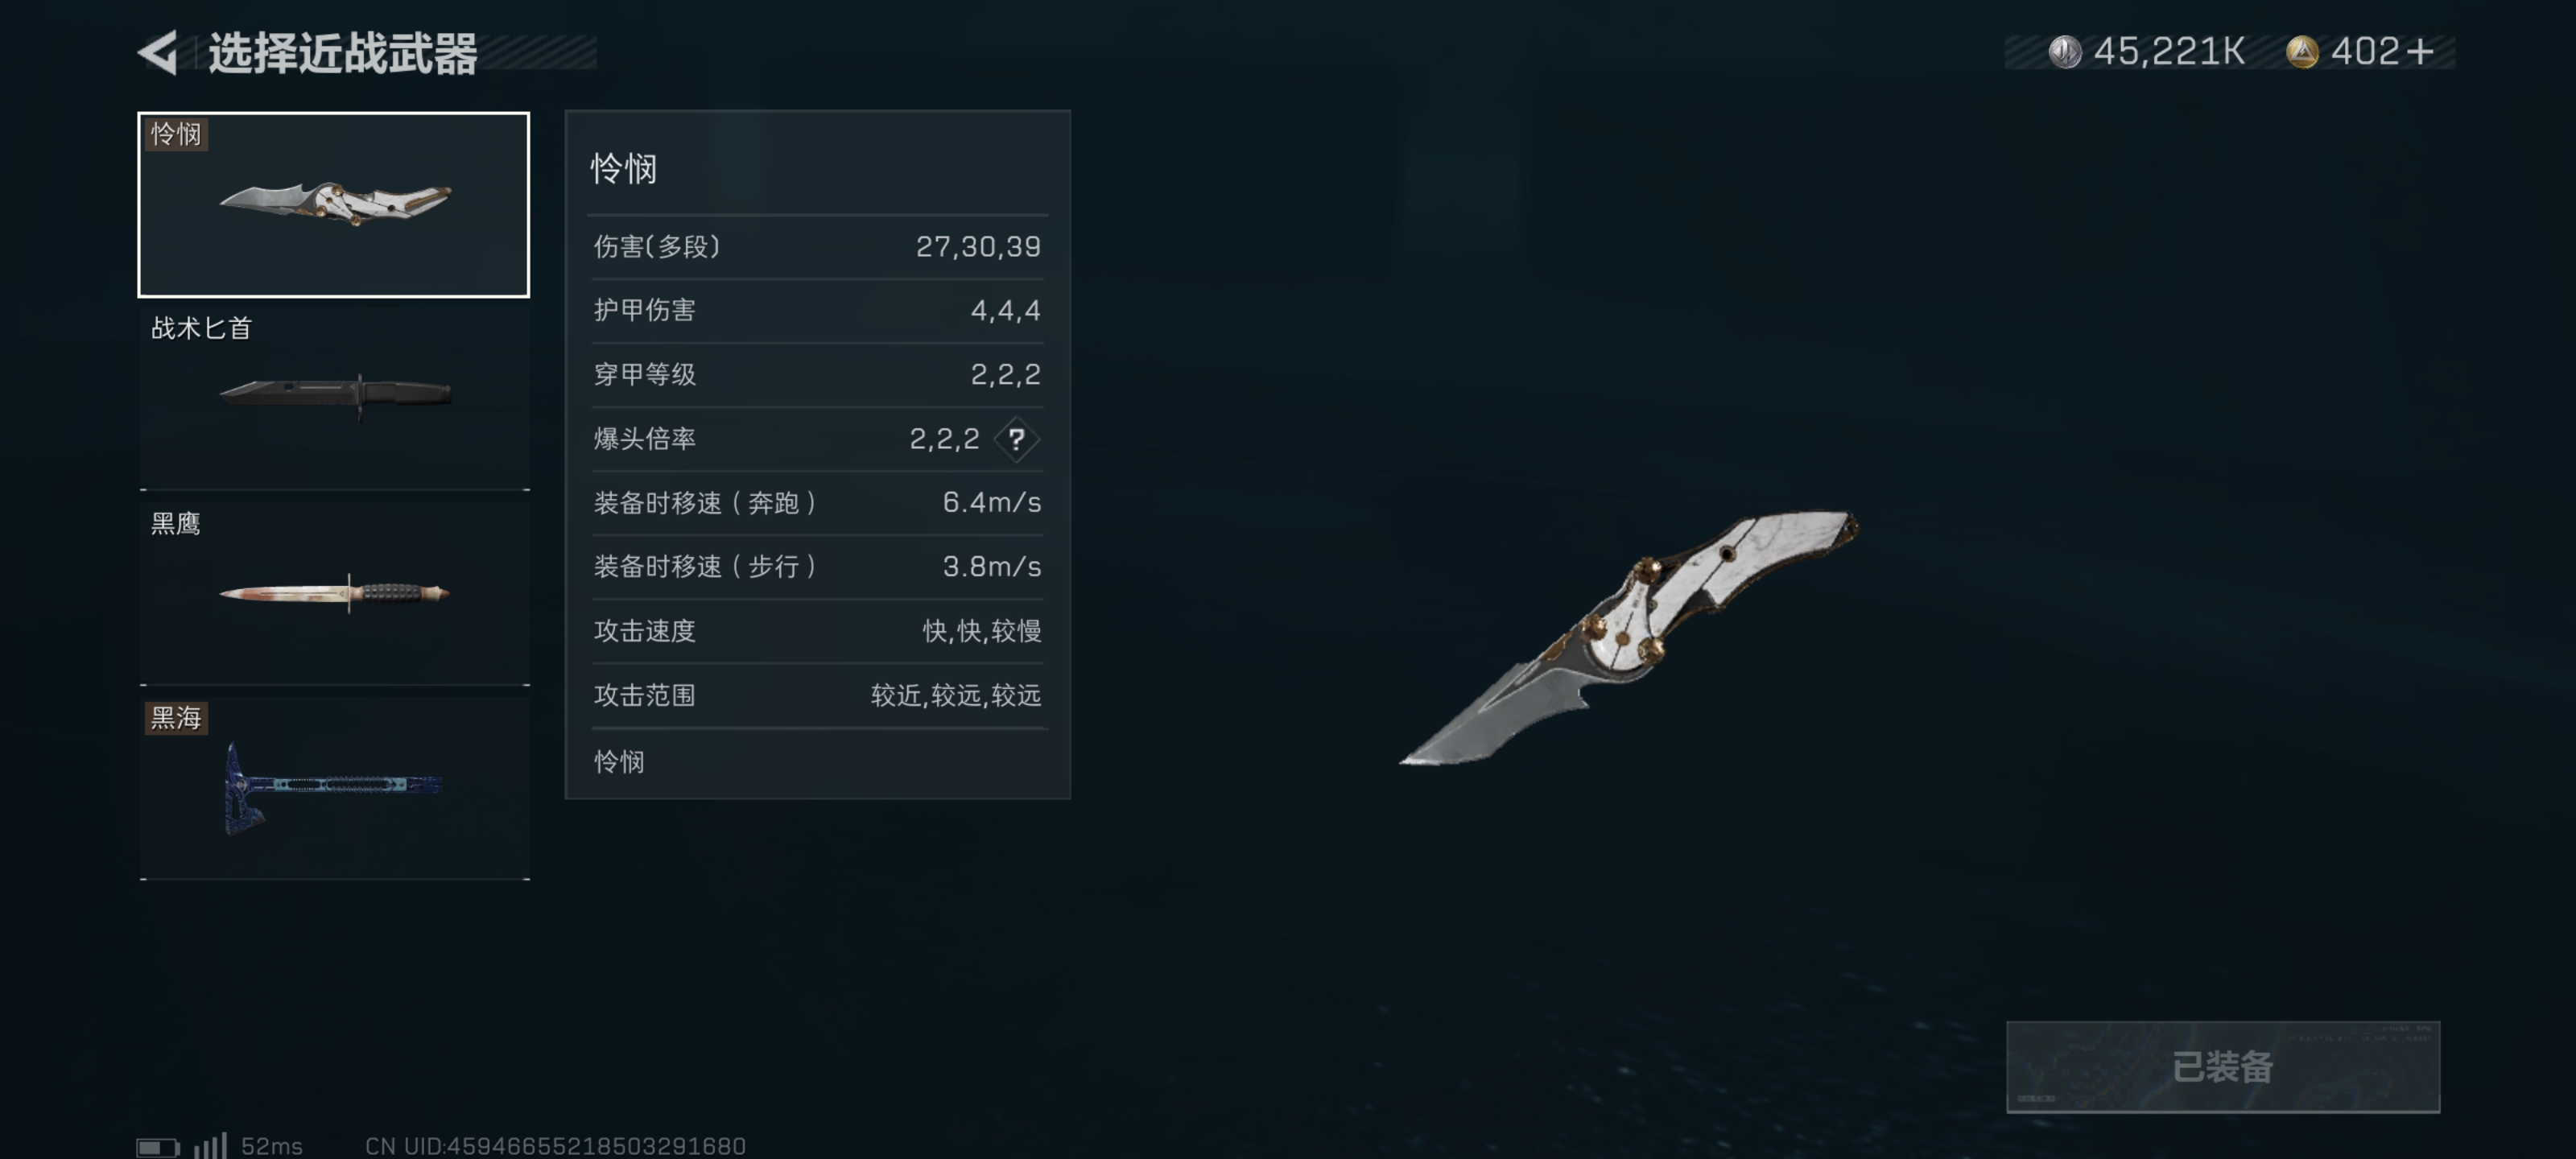Image resolution: width=2576 pixels, height=1159 pixels.
Task: Click the 攻击范围 stat row
Action: coord(817,695)
